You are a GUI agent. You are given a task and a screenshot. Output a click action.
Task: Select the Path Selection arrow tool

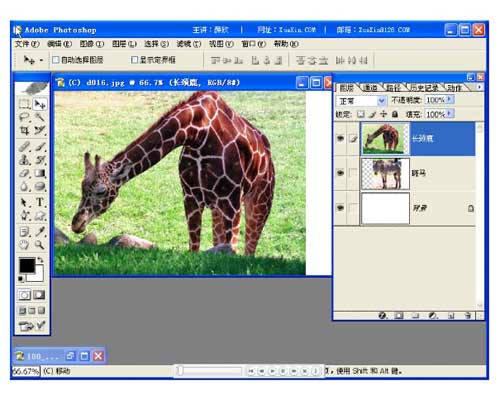(25, 202)
